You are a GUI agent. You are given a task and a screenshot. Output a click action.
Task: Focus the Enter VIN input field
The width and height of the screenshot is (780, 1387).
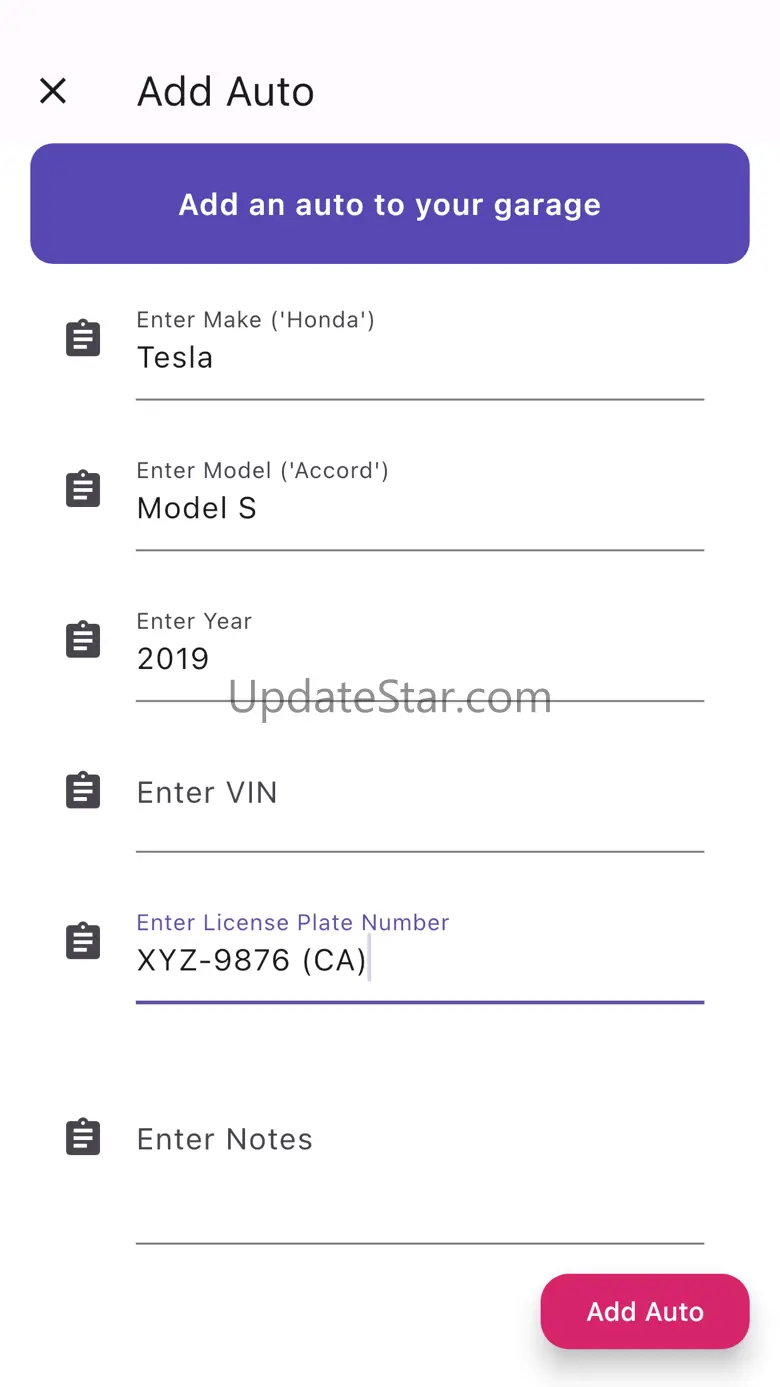[x=420, y=793]
